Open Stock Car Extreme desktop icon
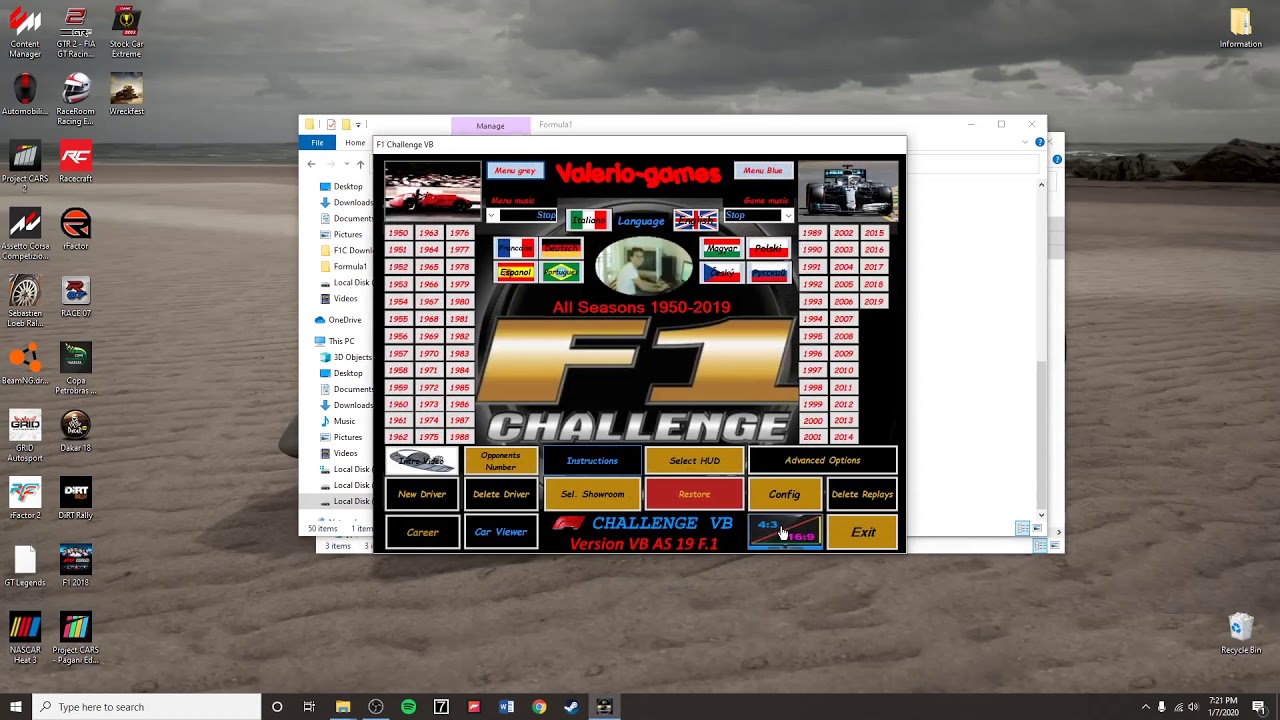 [126, 32]
